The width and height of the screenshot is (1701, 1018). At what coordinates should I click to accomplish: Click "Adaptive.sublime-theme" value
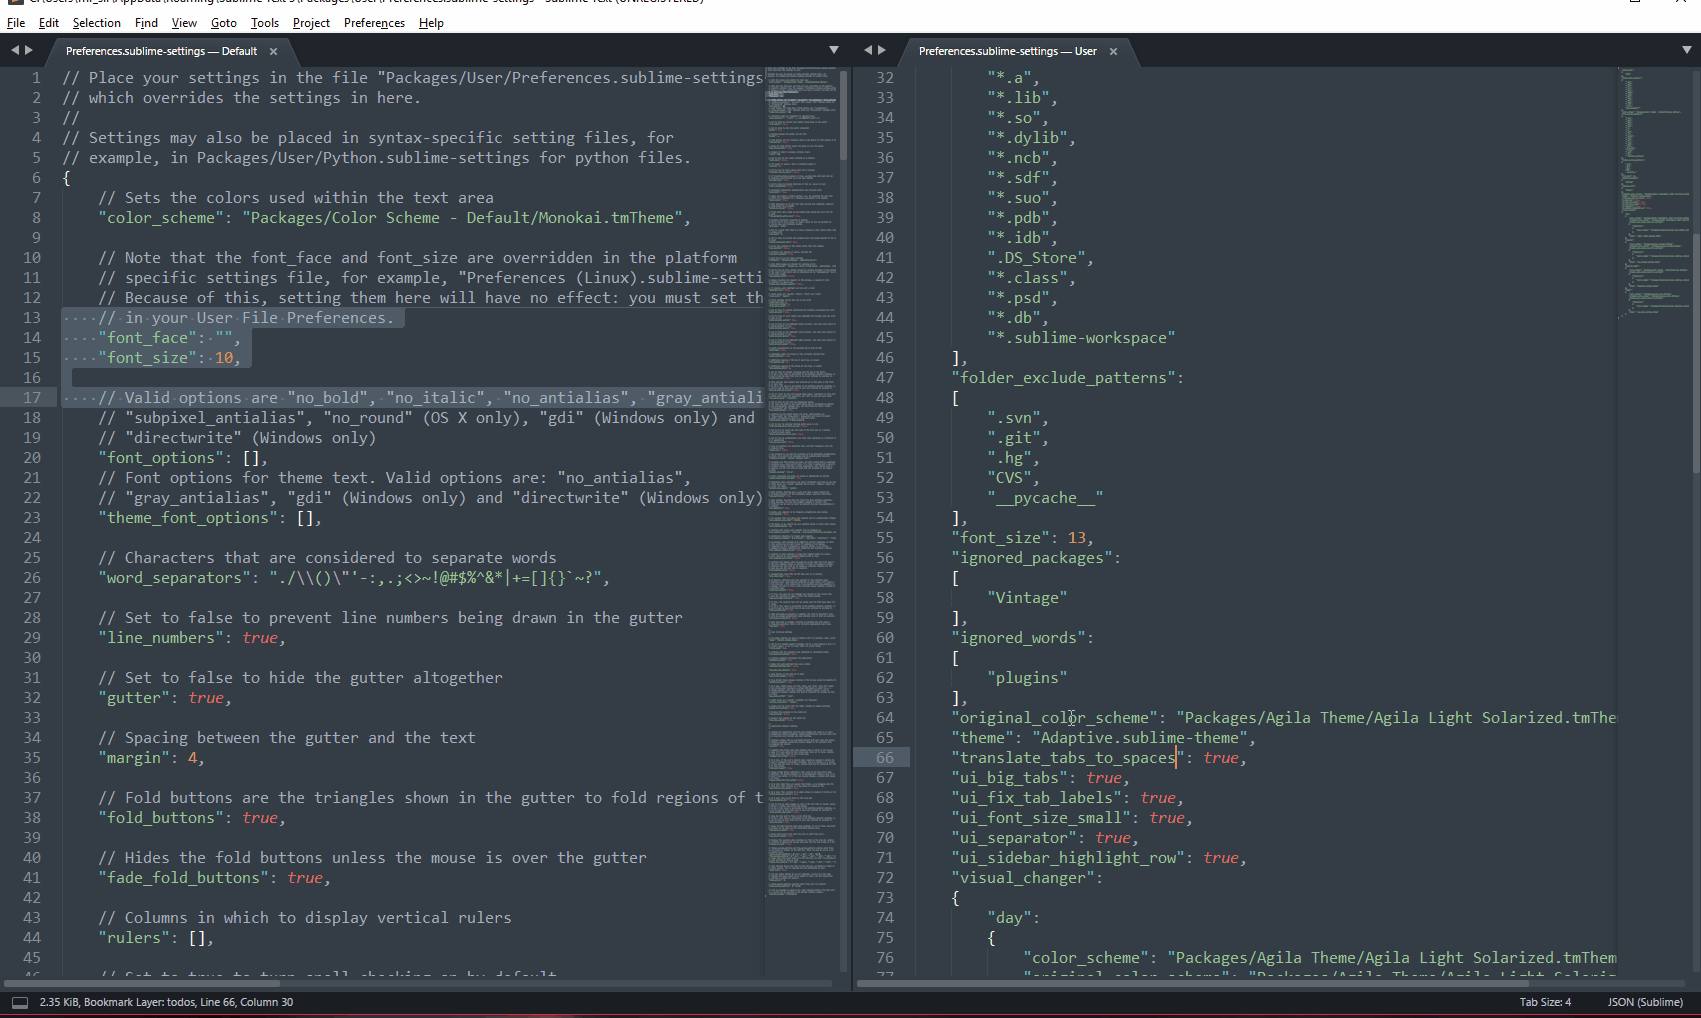point(1139,738)
